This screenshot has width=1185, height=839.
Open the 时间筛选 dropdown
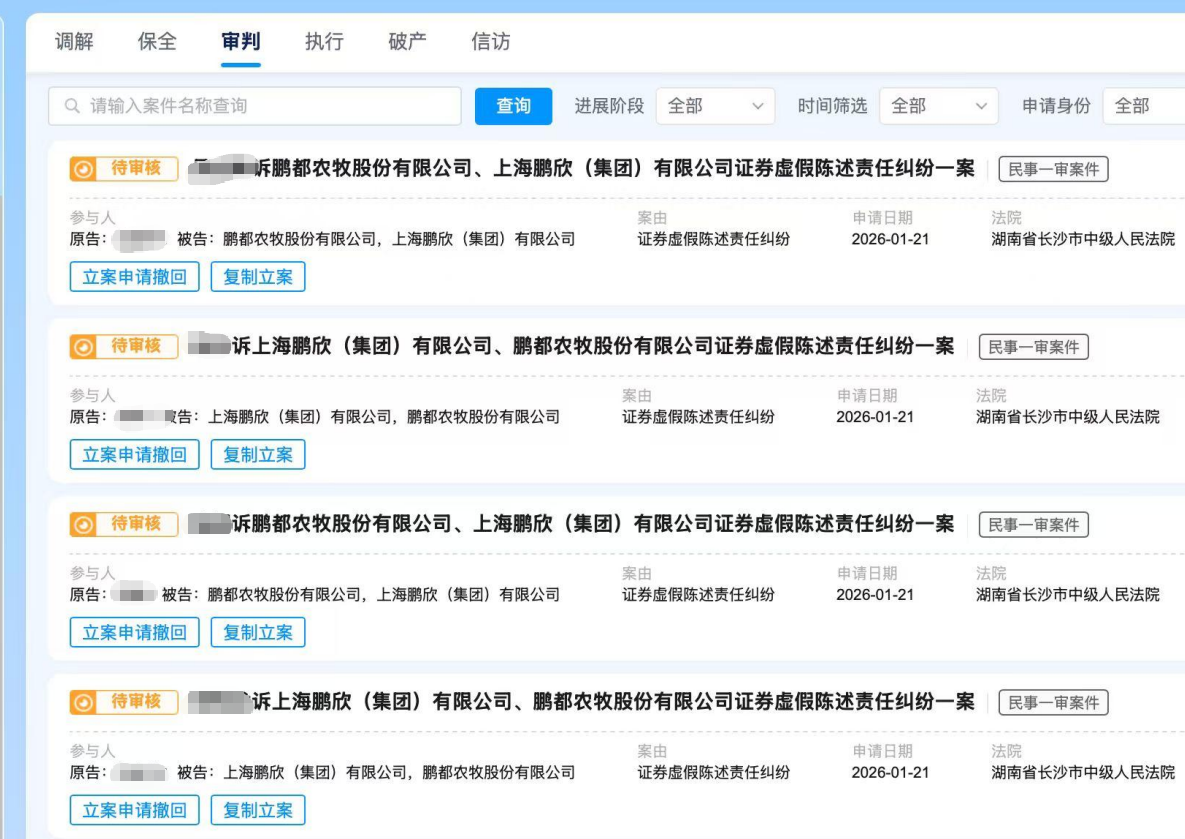[x=939, y=105]
